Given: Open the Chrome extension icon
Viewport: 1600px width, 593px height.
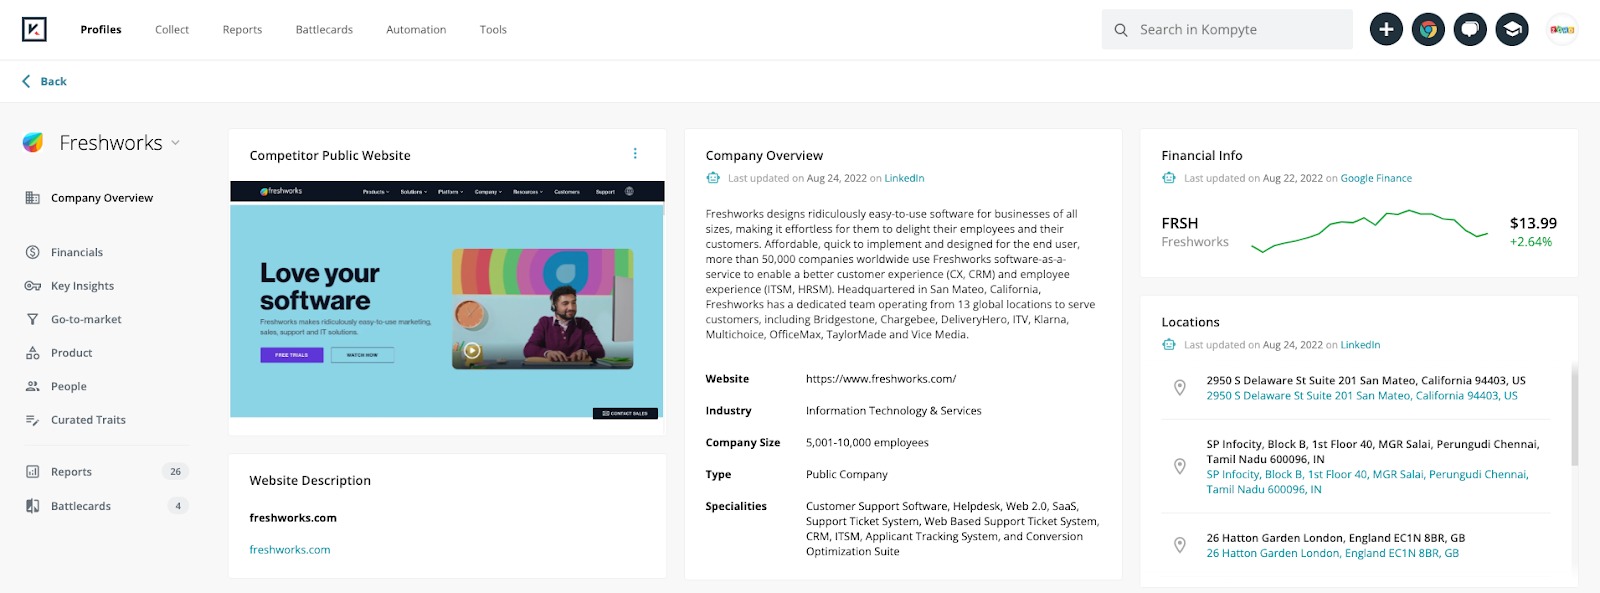Looking at the screenshot, I should click(x=1428, y=30).
